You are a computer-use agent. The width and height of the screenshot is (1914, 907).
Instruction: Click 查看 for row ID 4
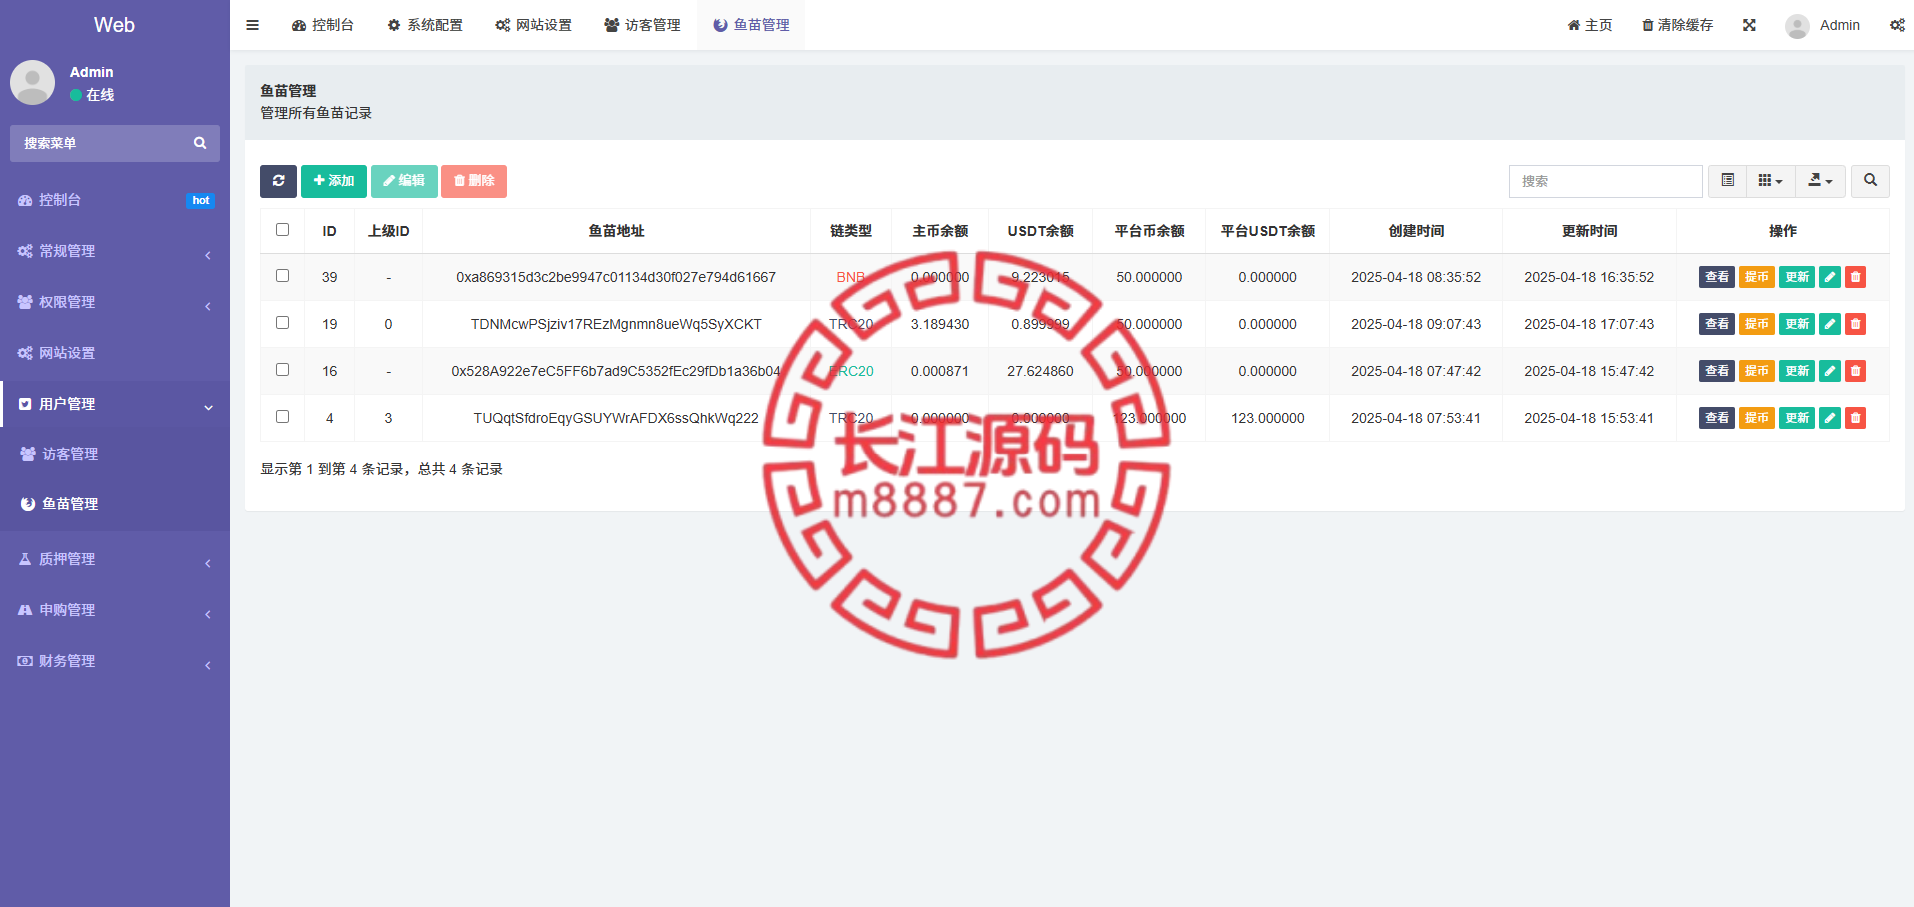tap(1717, 418)
